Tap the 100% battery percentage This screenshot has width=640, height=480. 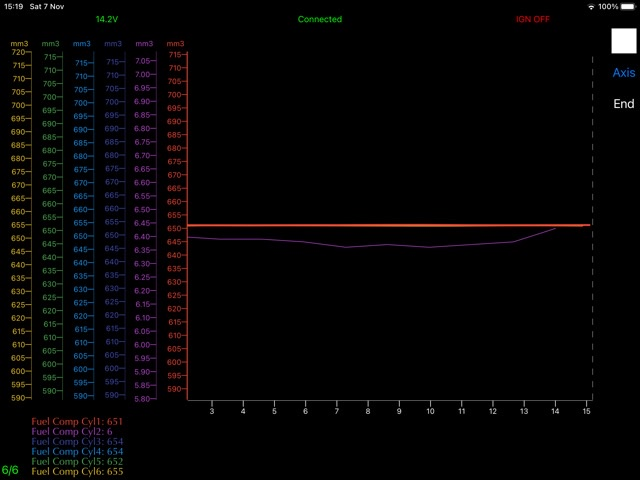608,7
